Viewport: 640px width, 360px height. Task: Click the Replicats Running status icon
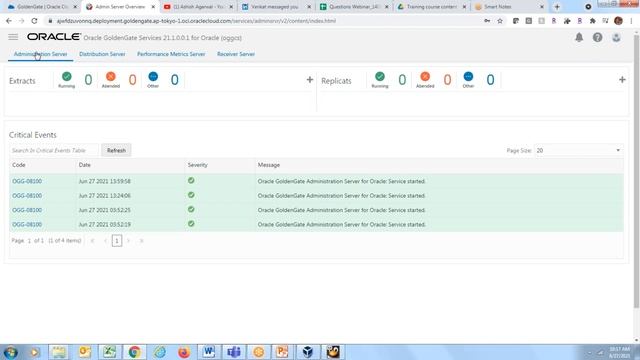pos(380,76)
